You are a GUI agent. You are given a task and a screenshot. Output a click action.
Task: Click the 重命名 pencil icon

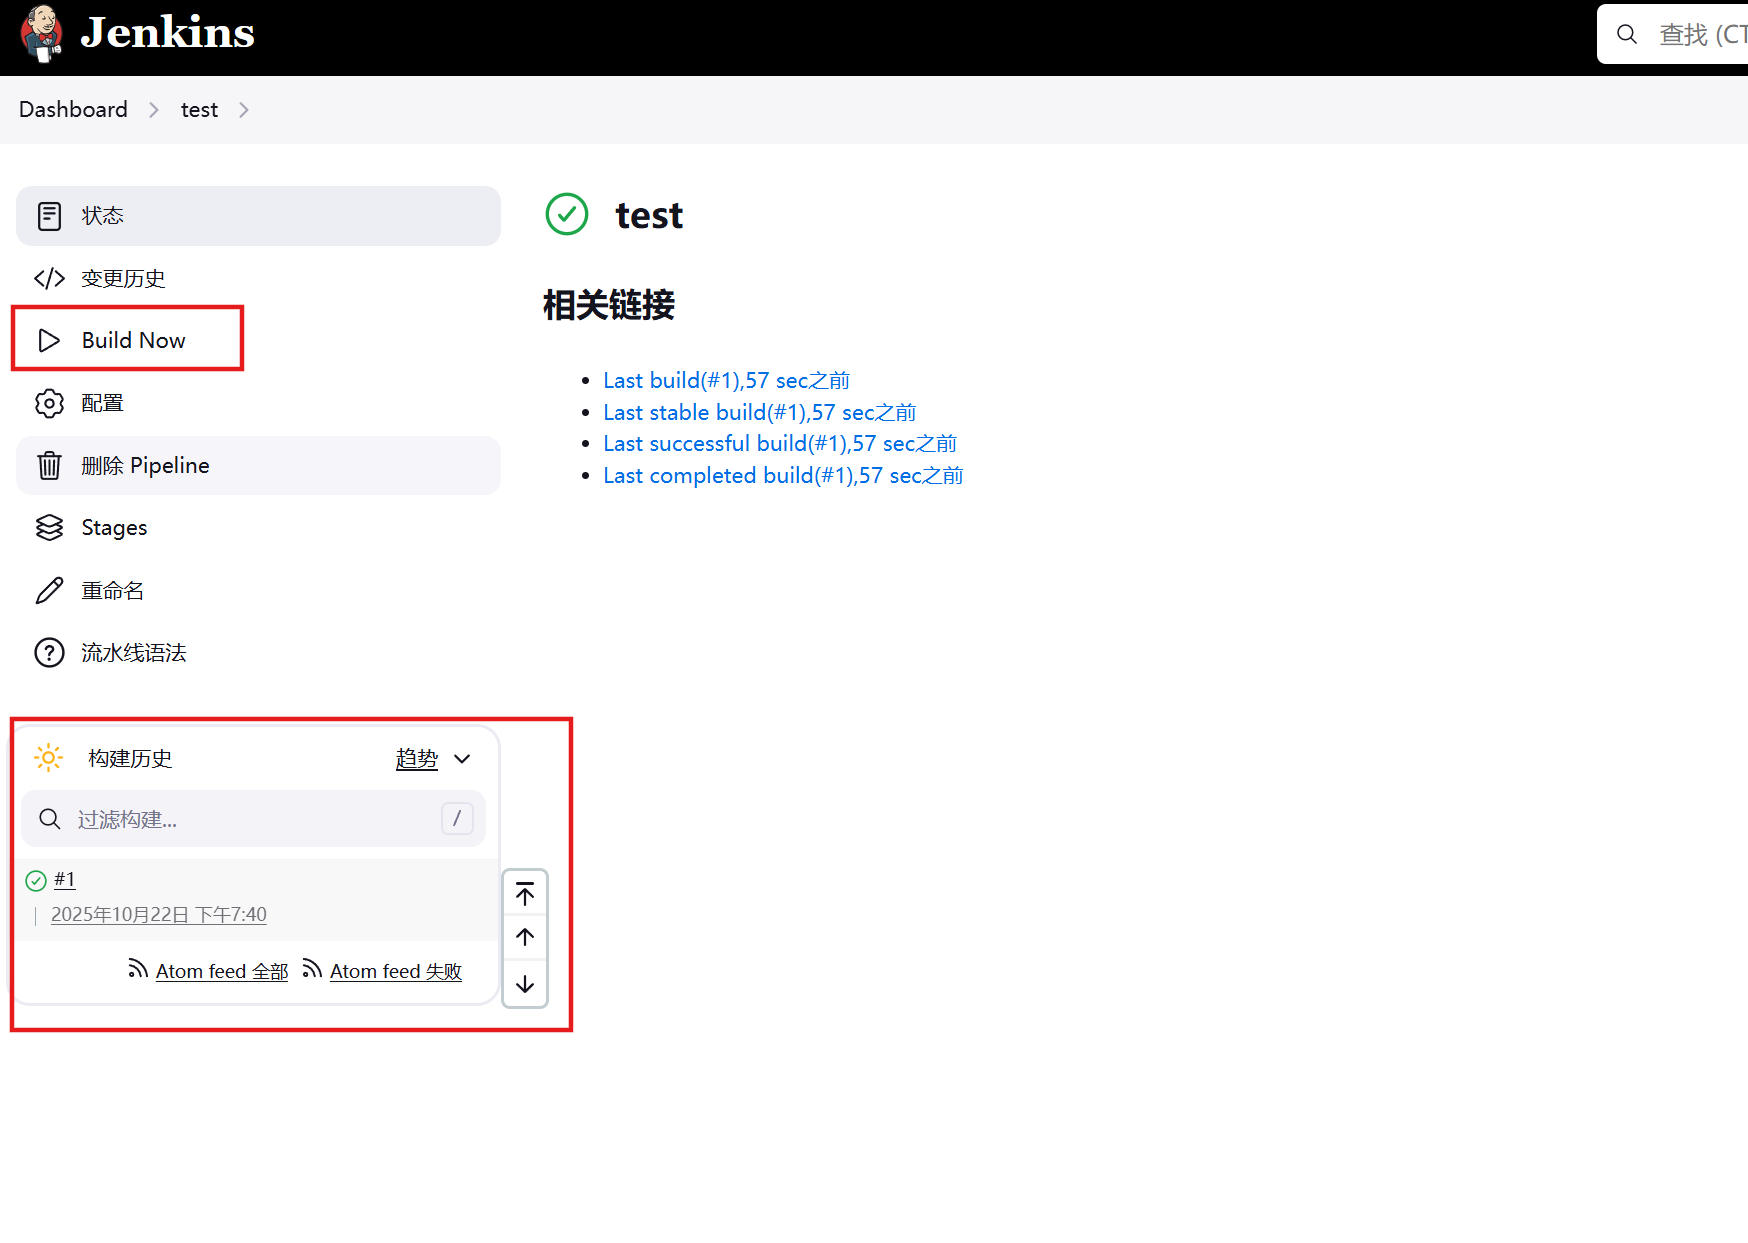tap(49, 590)
